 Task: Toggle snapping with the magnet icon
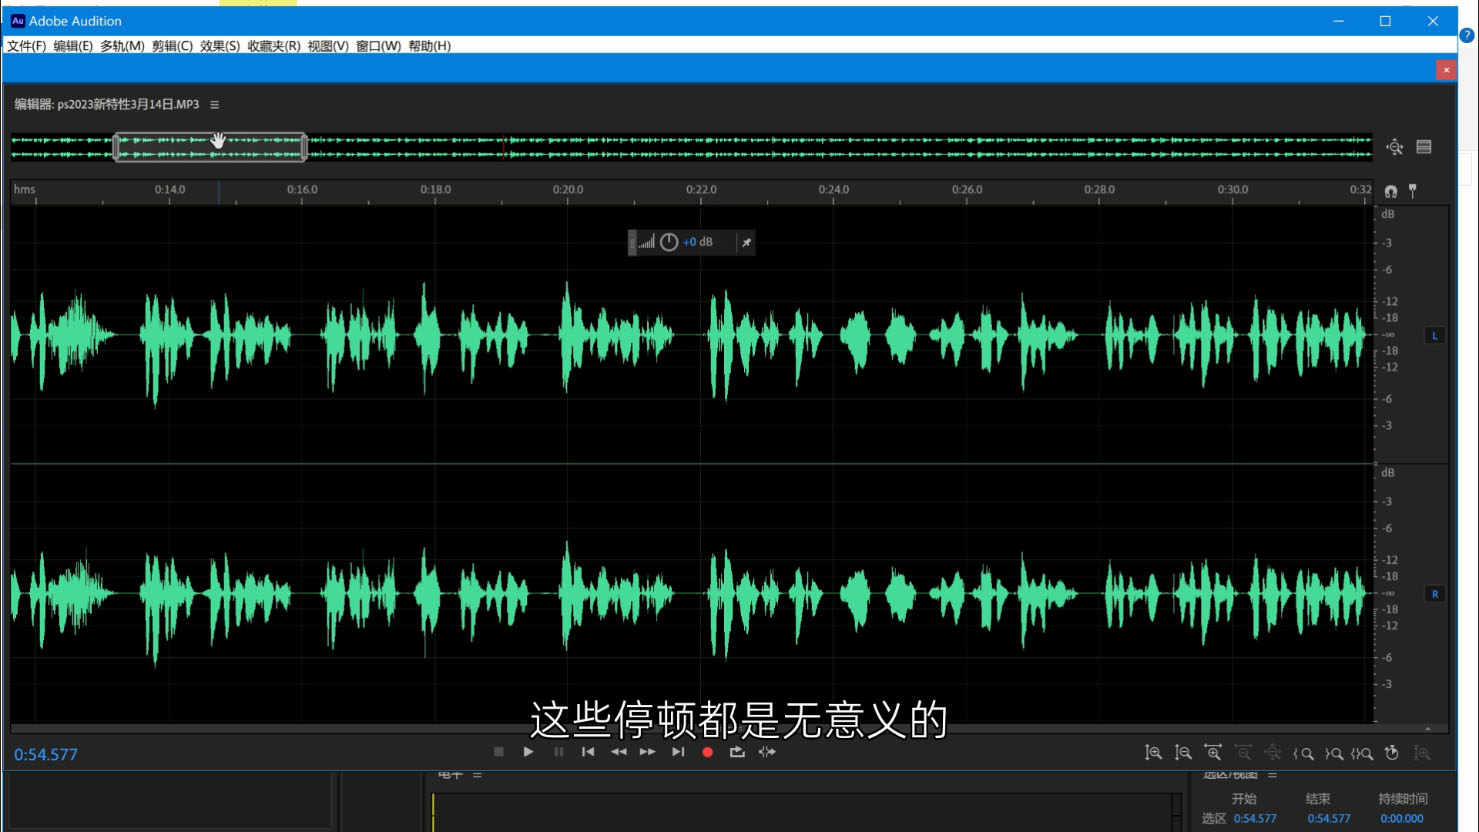point(1391,192)
